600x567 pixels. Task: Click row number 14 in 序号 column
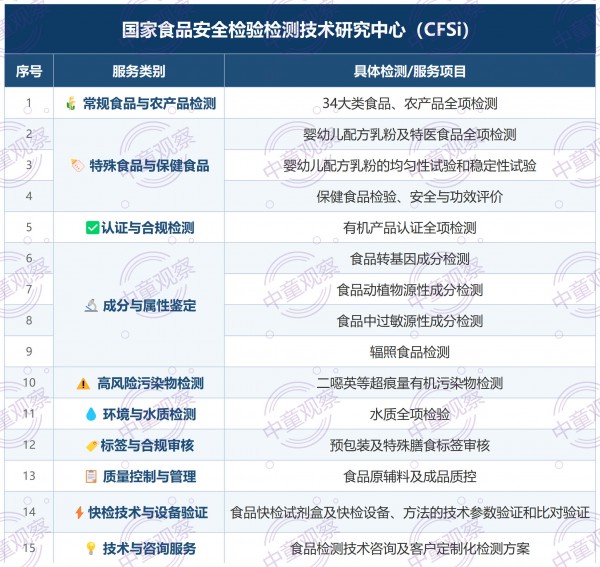tap(29, 512)
